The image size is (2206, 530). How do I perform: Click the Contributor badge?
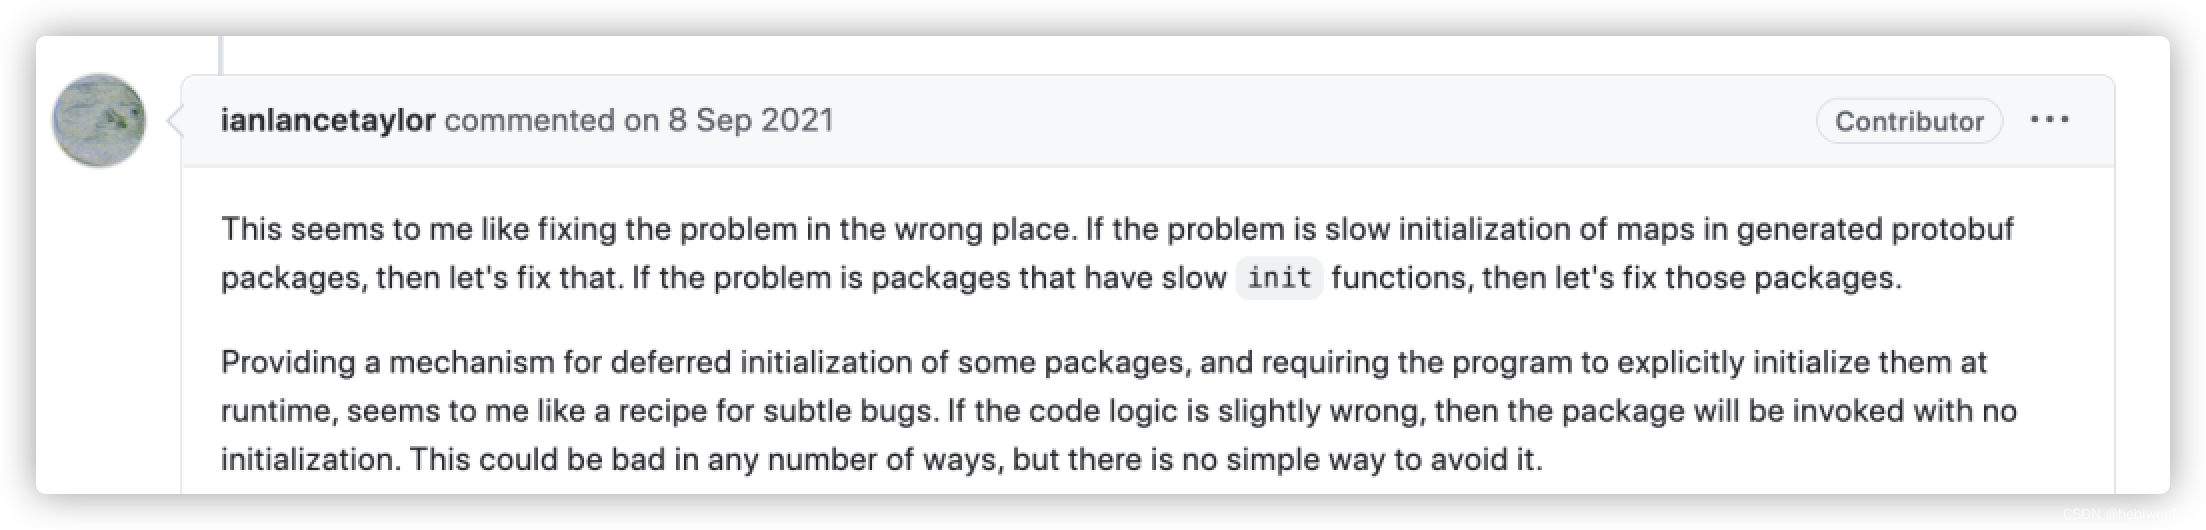[x=1908, y=121]
